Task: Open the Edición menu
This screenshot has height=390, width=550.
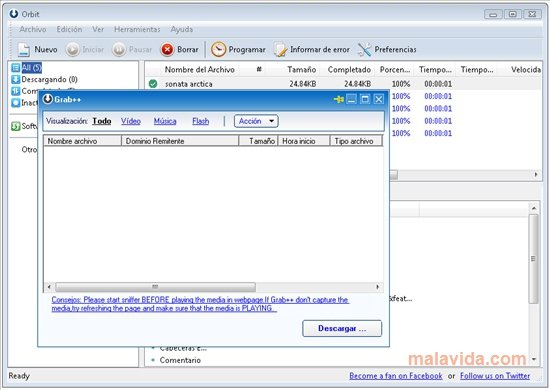Action: (x=69, y=29)
